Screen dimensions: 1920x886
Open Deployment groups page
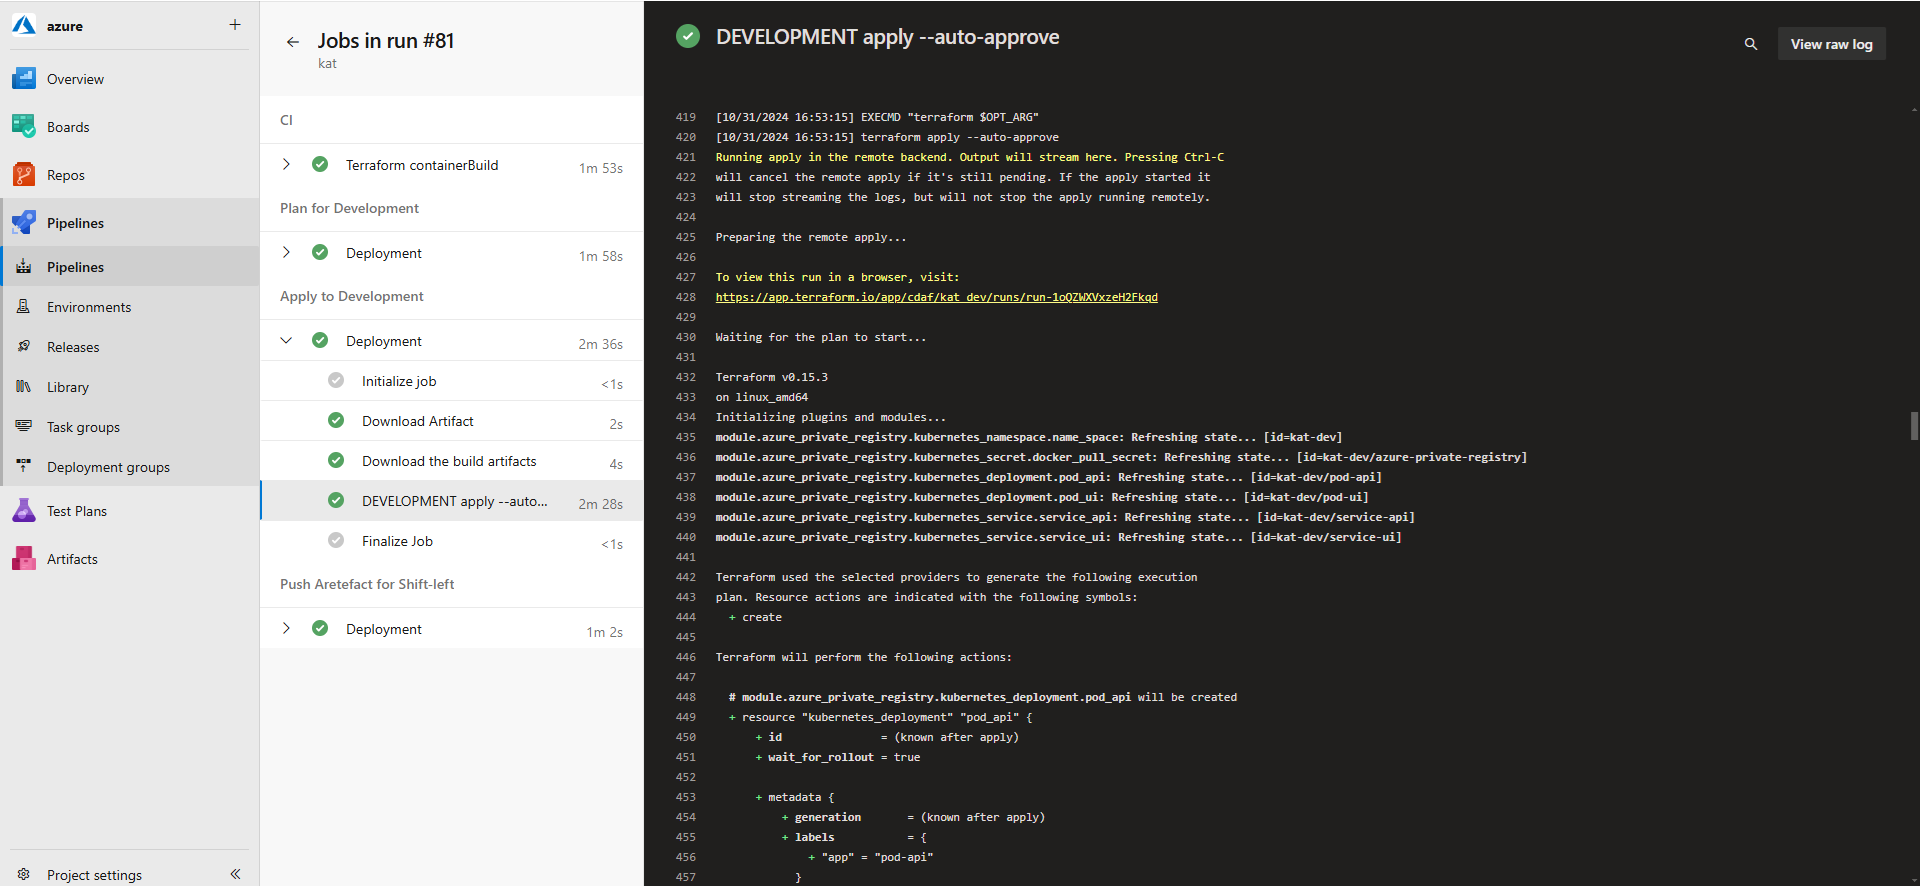point(130,467)
